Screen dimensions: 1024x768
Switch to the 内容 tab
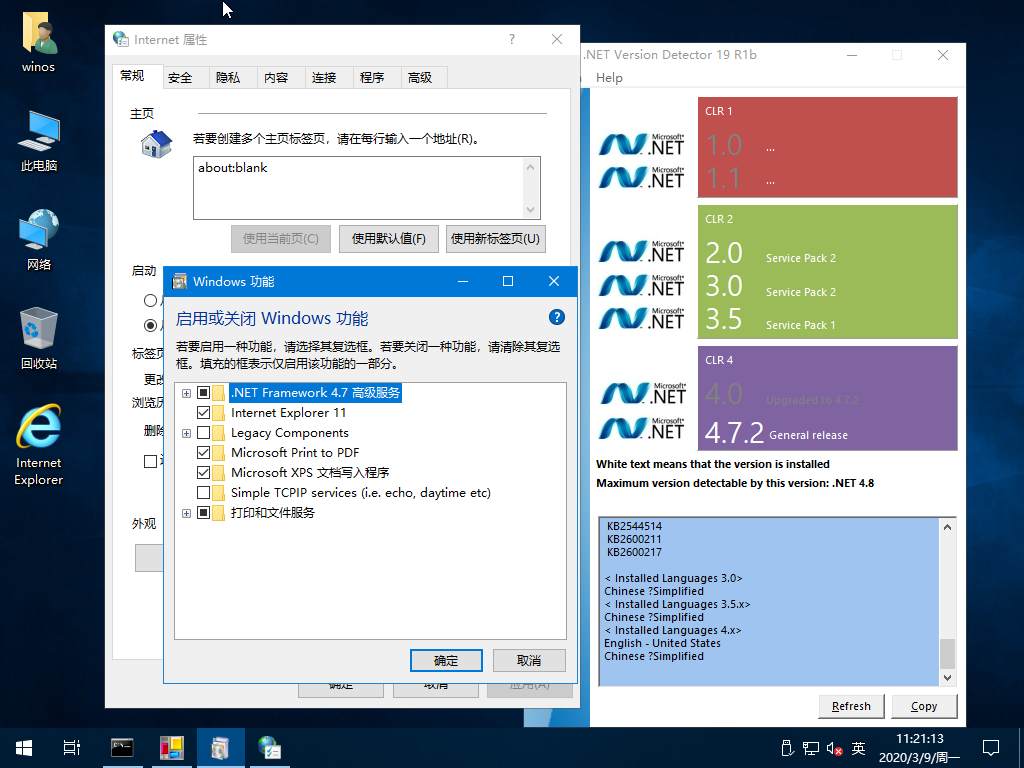(x=276, y=78)
